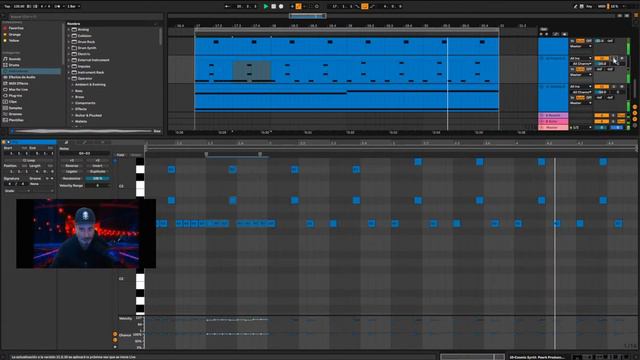Click Legato in the Notes panel

point(72,171)
